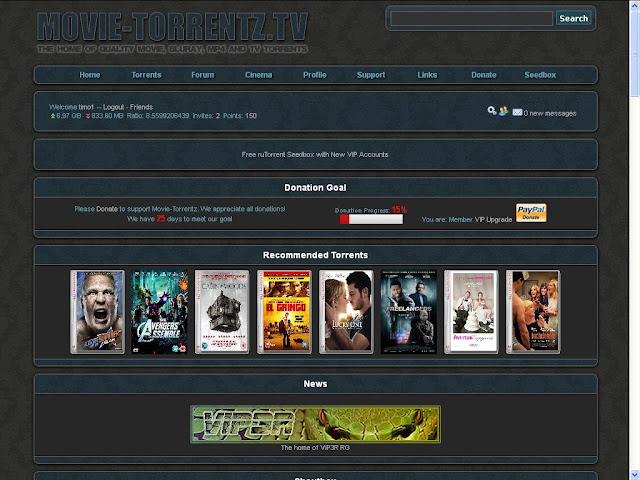Click the Invites: 2 text
The image size is (640, 480).
(206, 116)
